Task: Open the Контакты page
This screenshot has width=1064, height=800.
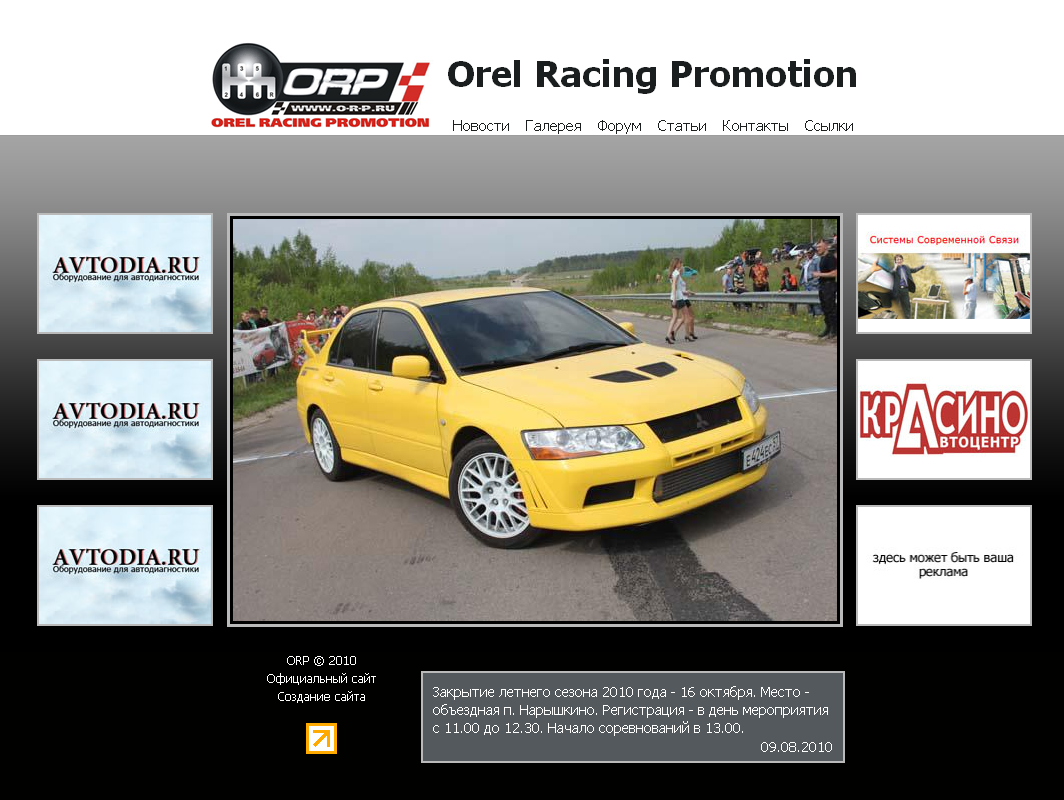Action: [755, 126]
